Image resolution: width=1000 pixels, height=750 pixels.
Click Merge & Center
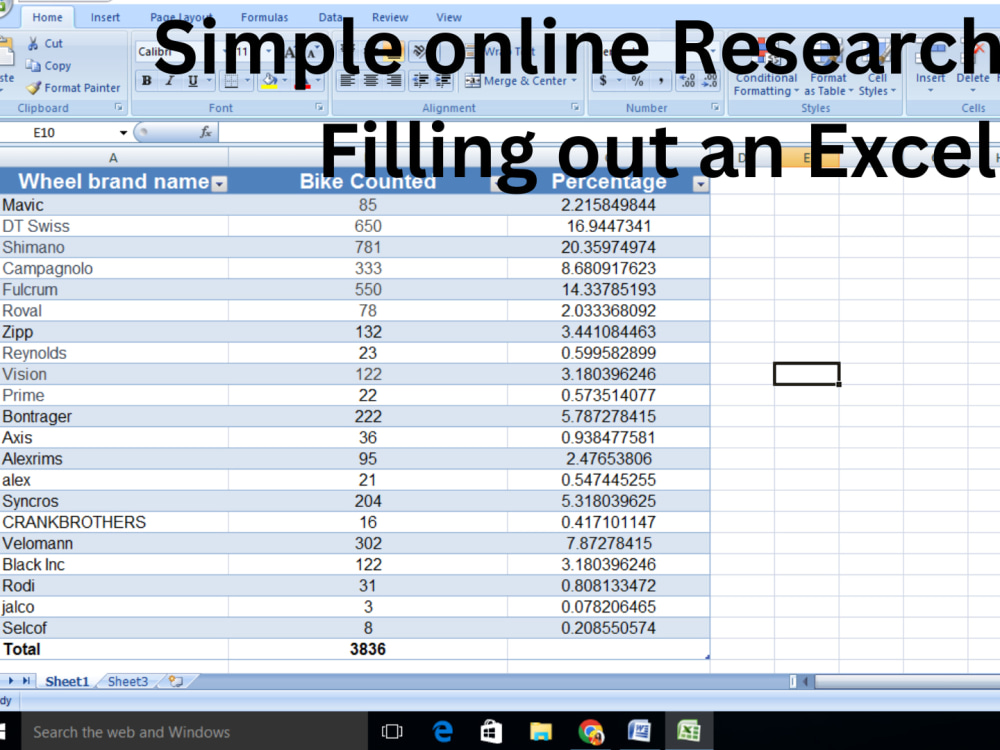tap(516, 81)
